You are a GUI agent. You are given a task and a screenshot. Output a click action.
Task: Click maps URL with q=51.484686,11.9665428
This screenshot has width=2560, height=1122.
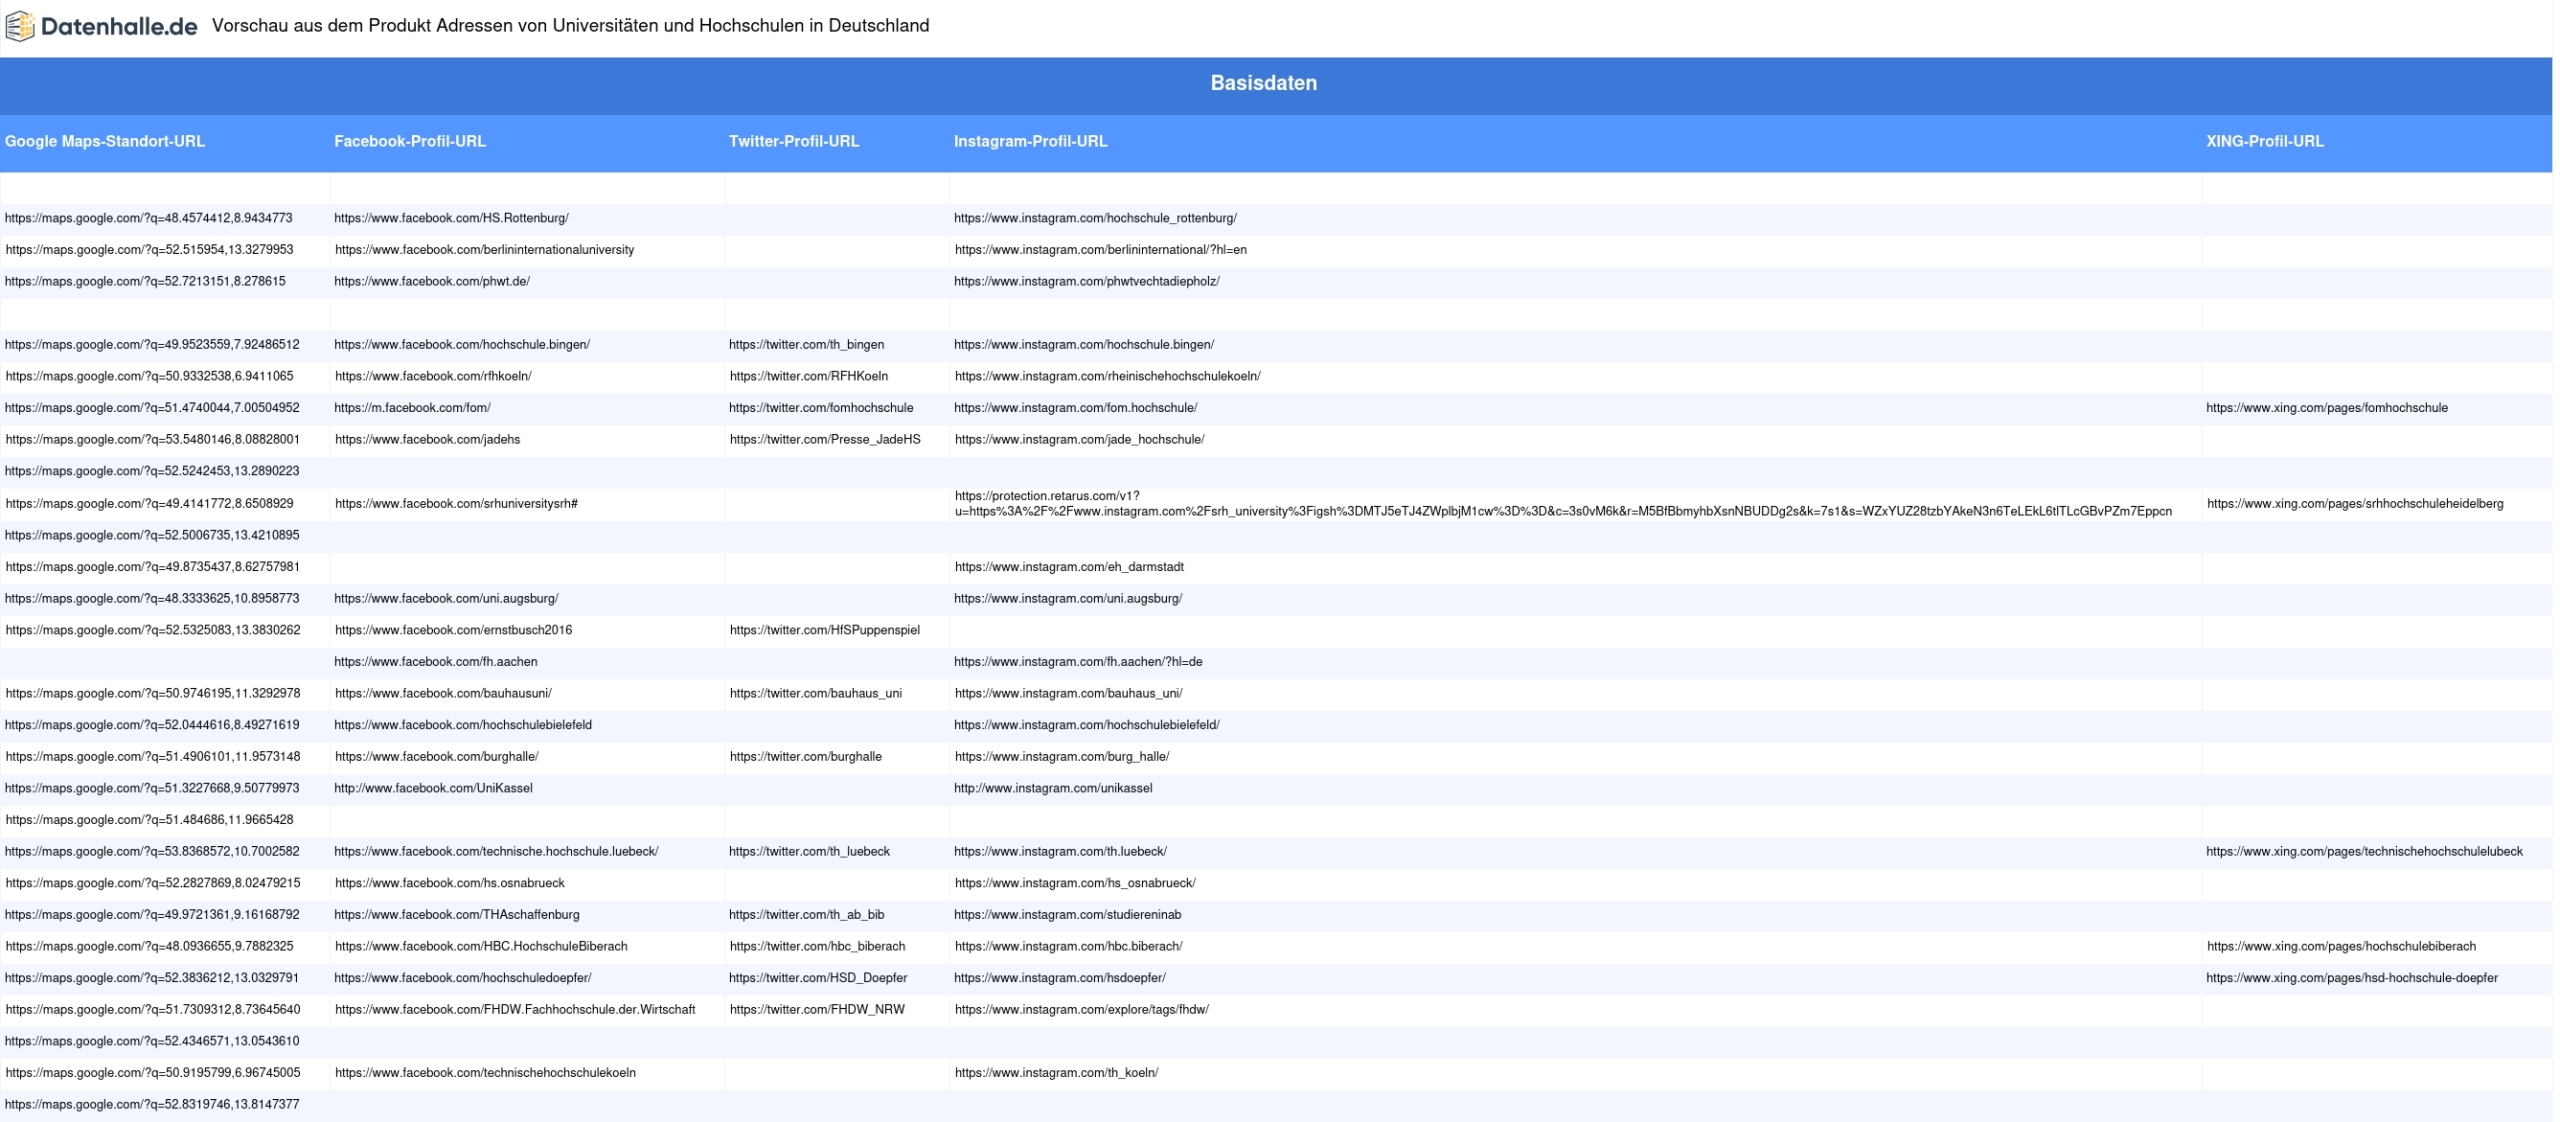pyautogui.click(x=149, y=820)
